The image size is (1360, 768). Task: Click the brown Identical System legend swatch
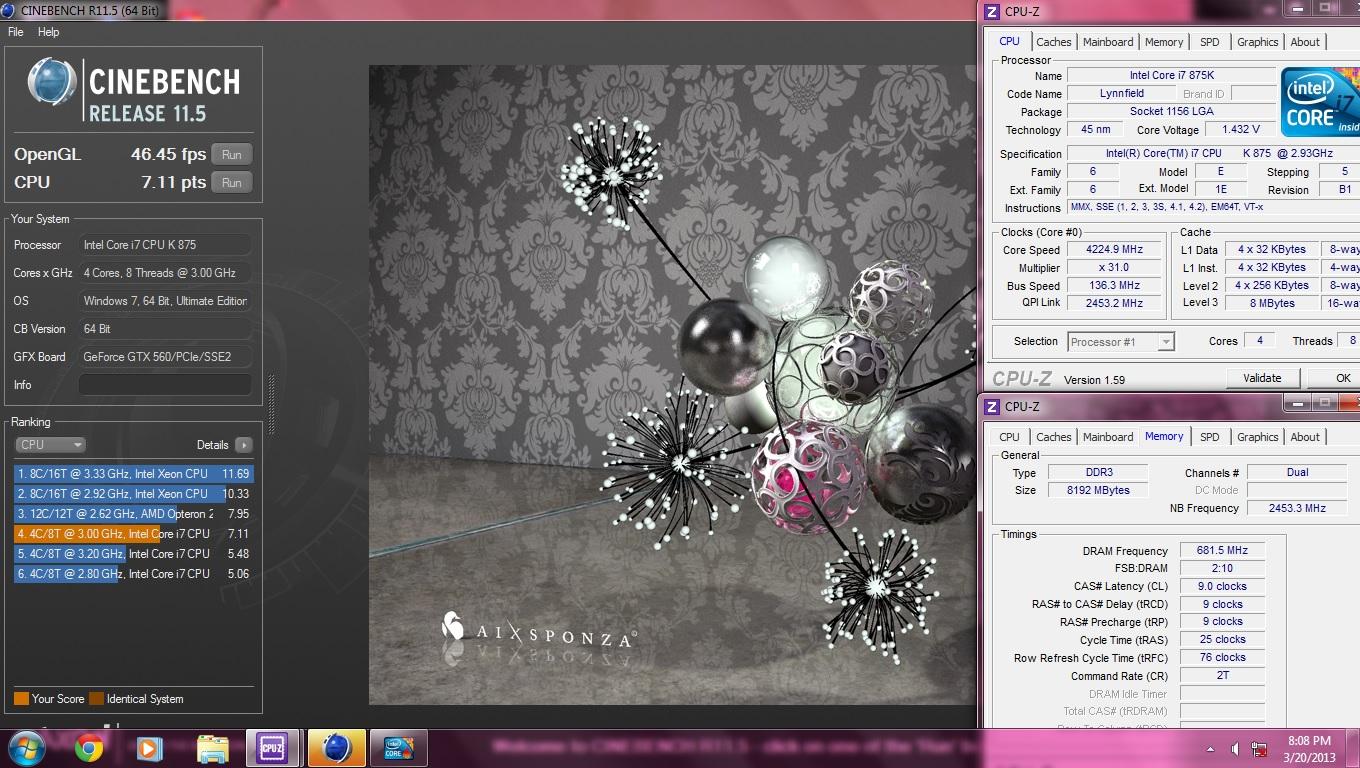point(96,699)
